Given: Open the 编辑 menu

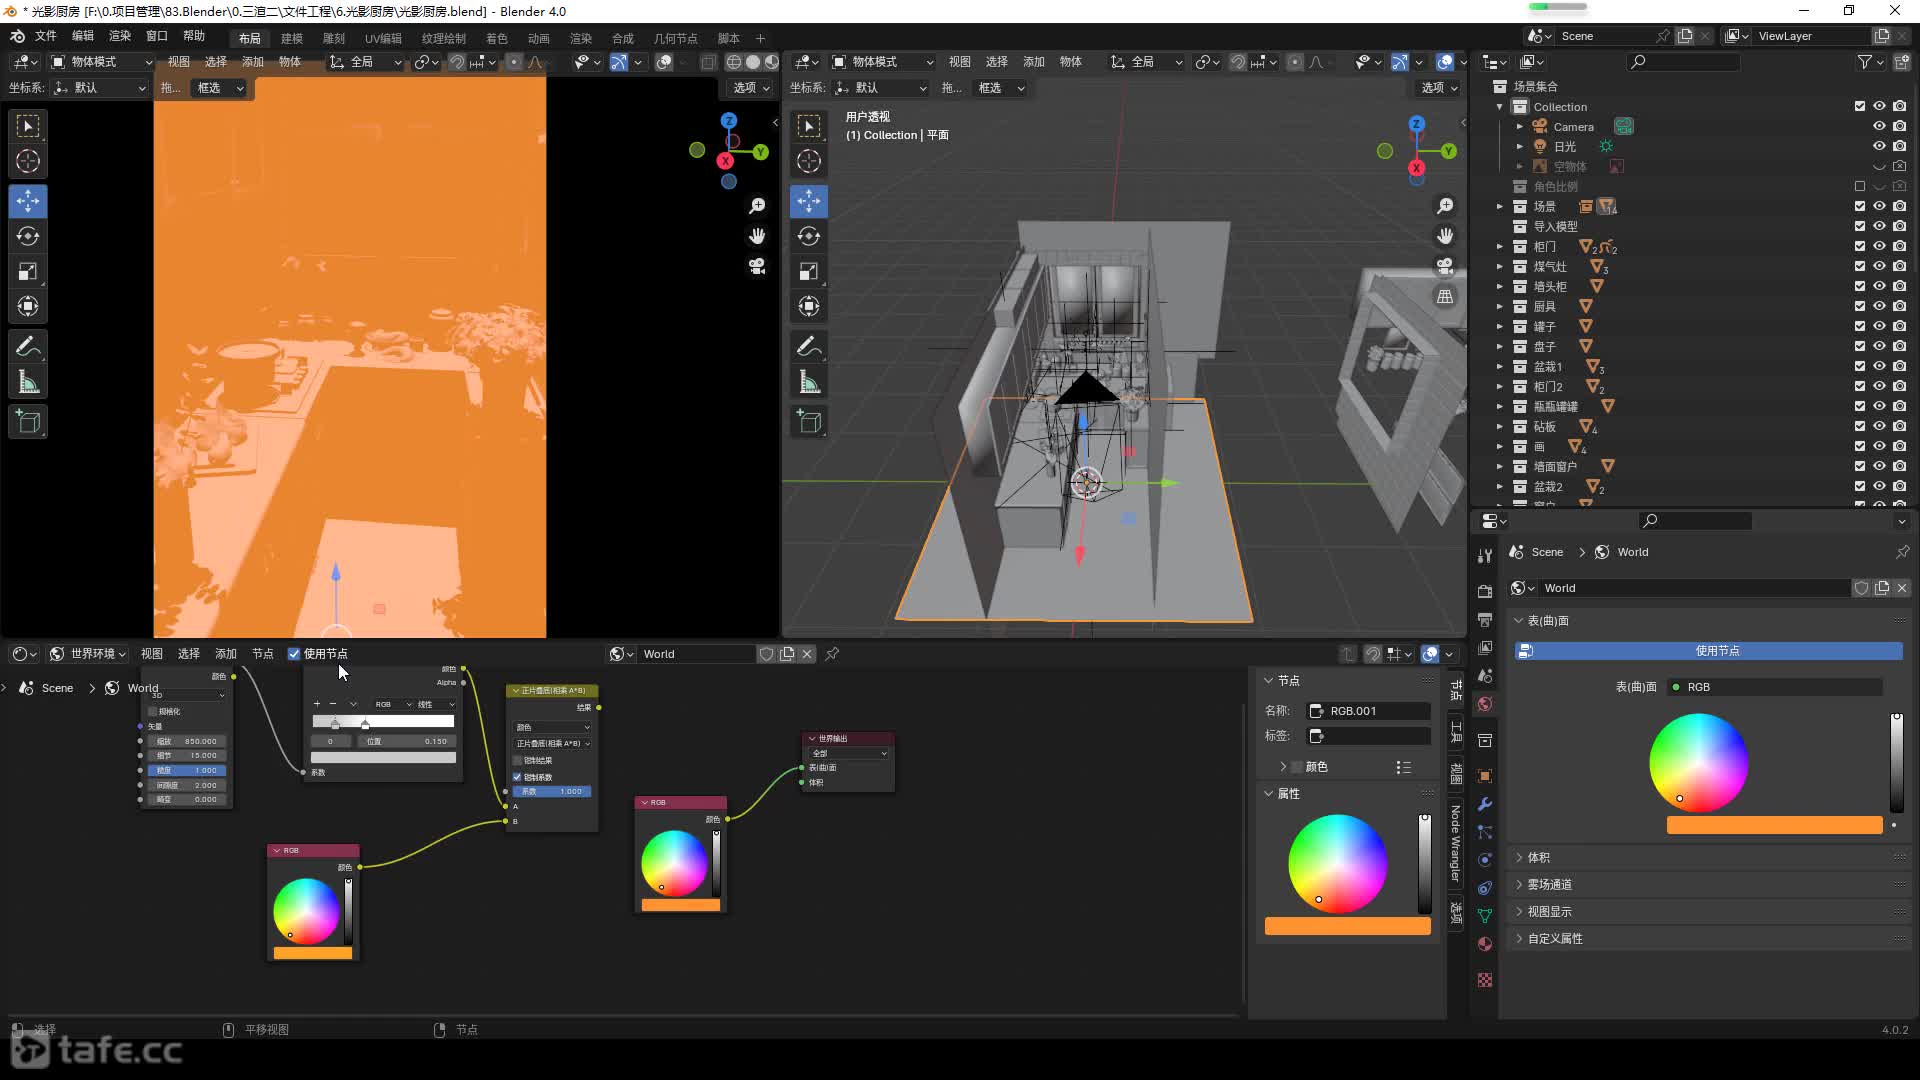Looking at the screenshot, I should click(83, 36).
